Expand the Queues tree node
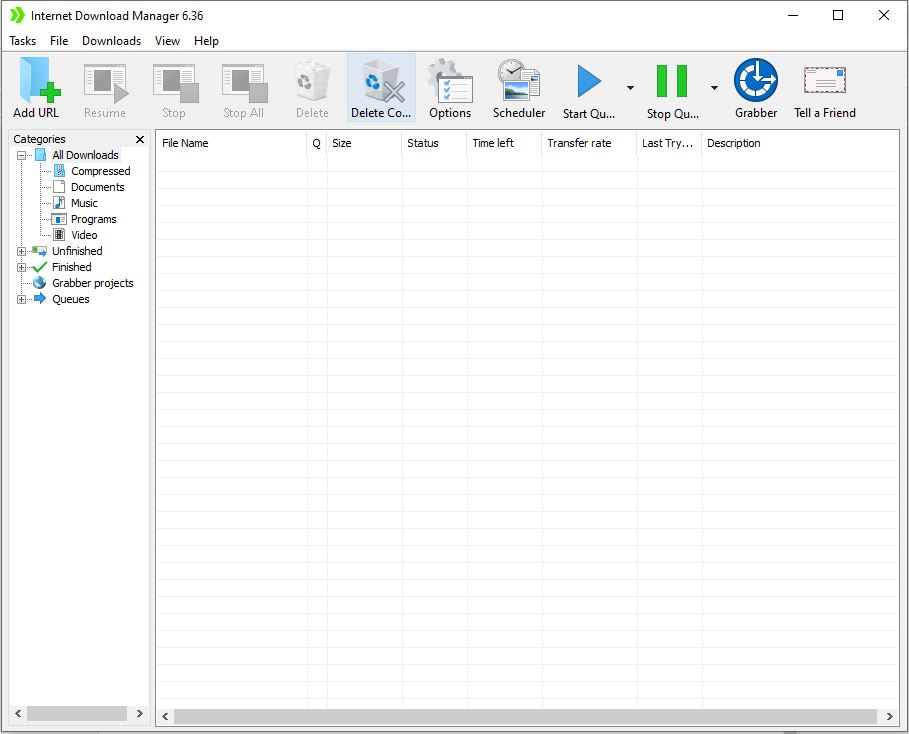 pos(21,300)
